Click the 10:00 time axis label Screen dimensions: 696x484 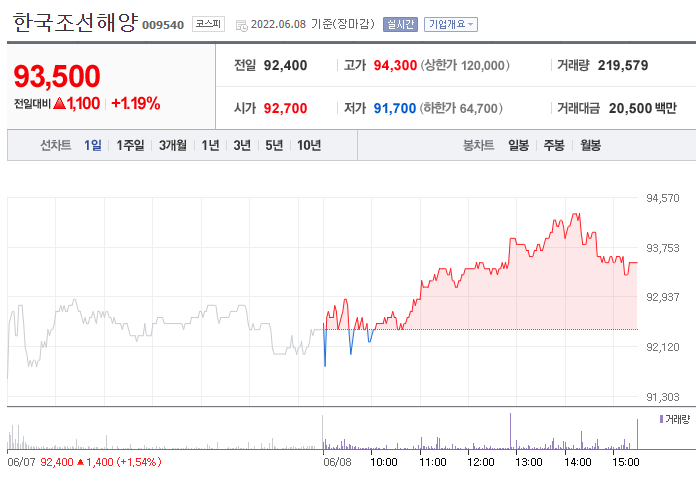[384, 462]
